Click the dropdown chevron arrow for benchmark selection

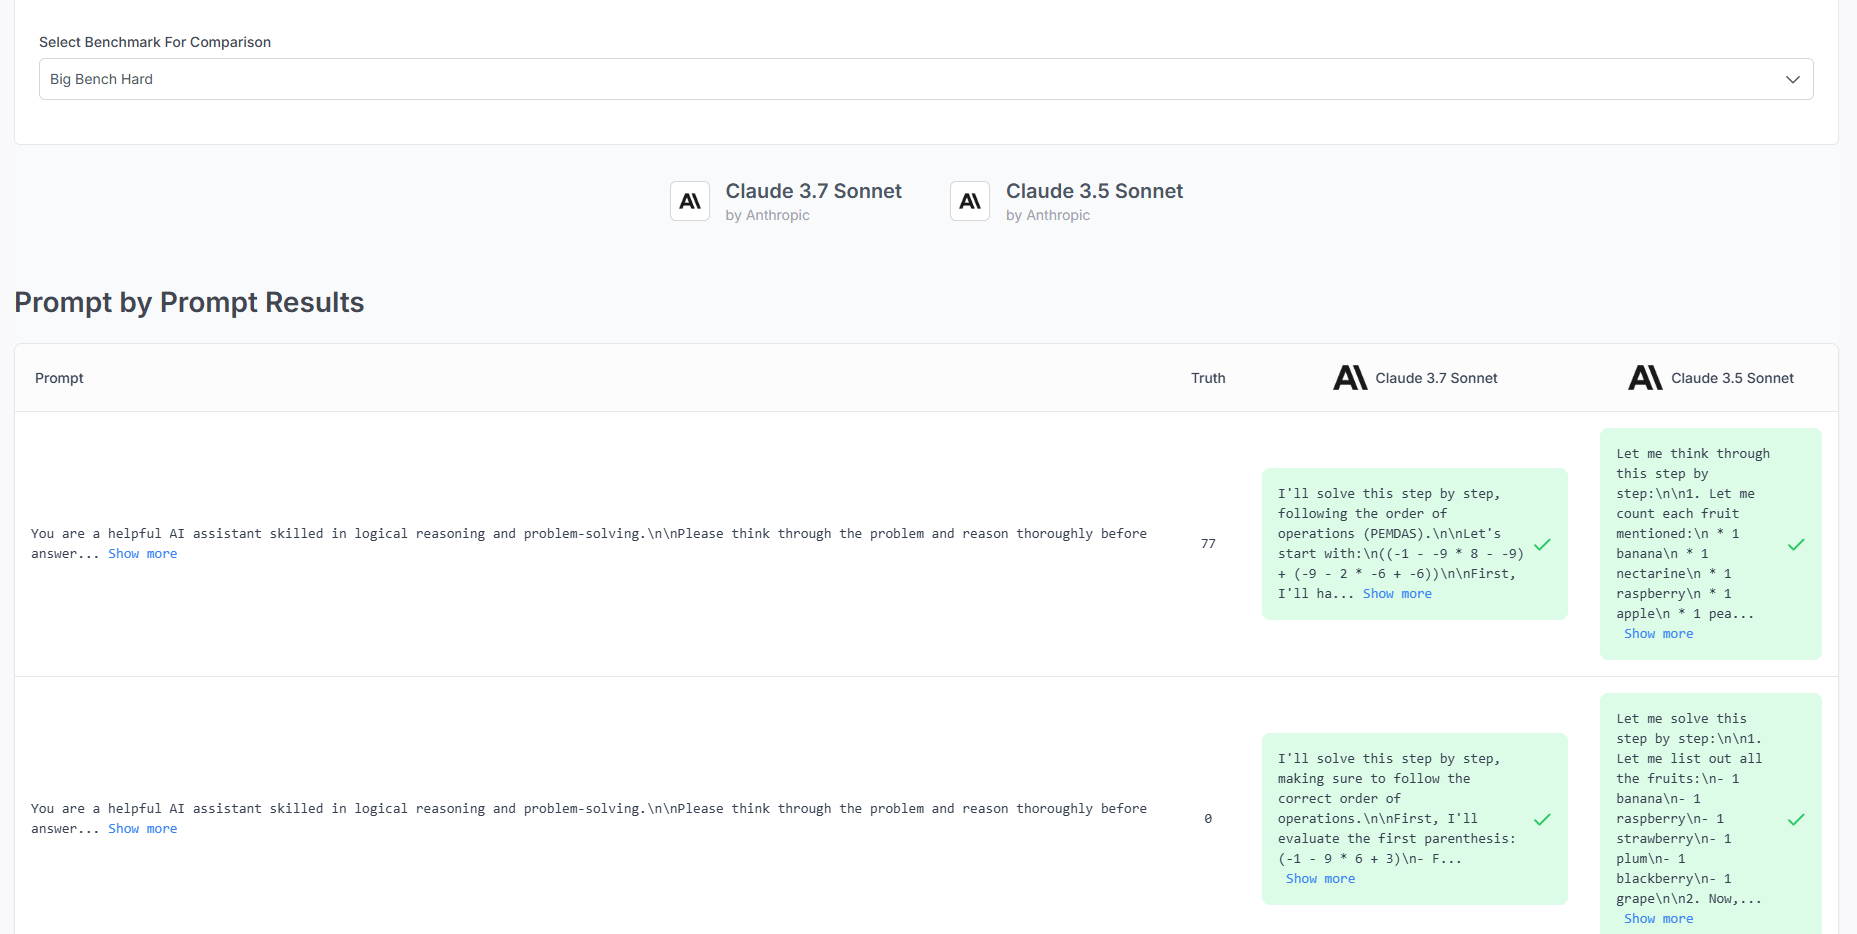1793,79
